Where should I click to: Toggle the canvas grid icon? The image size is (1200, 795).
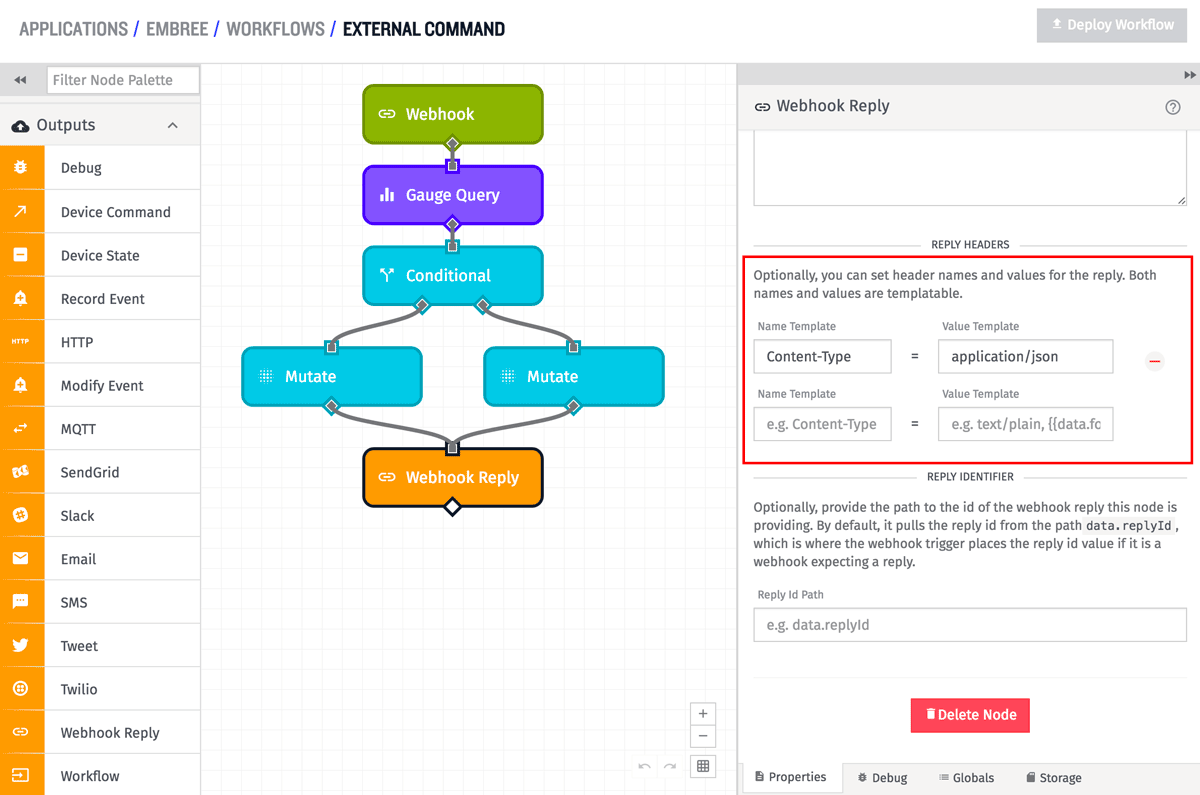[703, 766]
